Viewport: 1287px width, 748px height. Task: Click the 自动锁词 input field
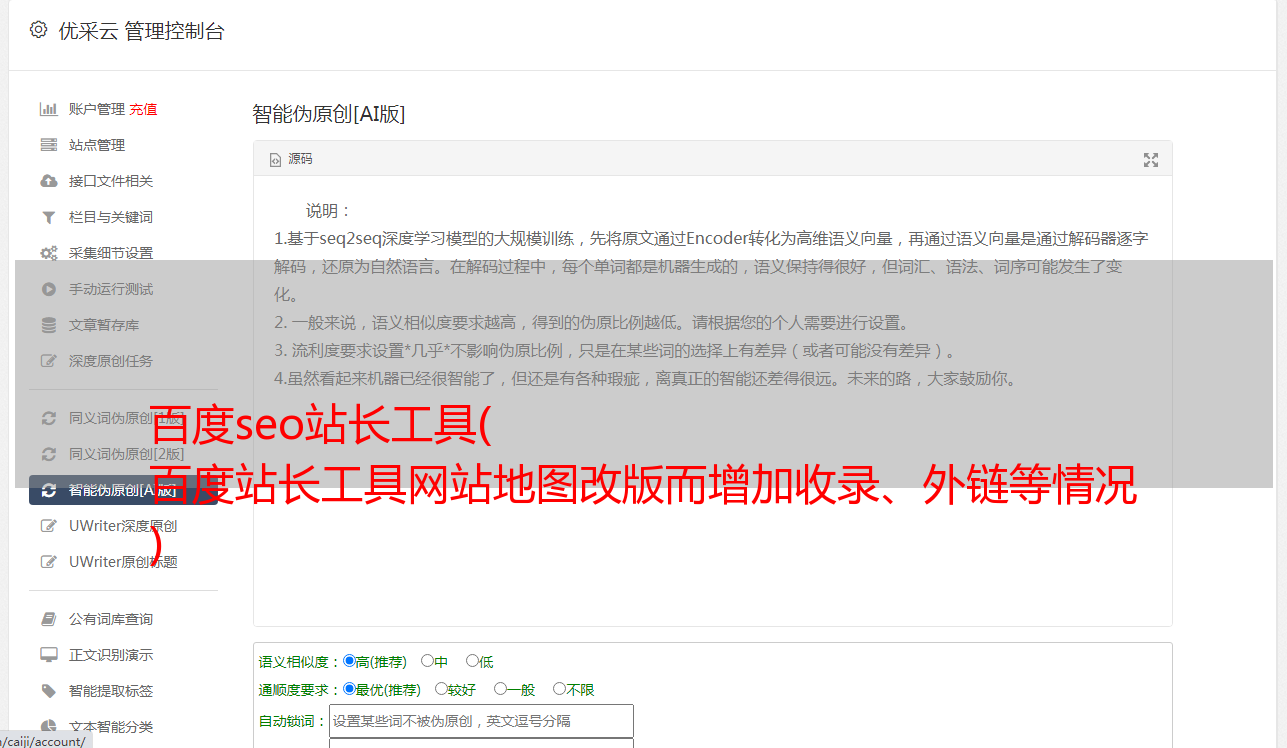coord(481,721)
